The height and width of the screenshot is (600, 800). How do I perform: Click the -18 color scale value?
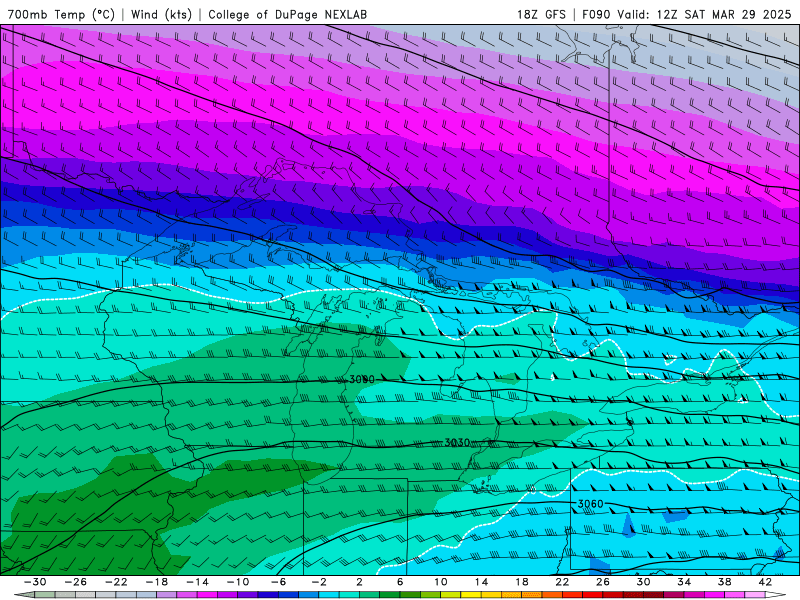tap(157, 582)
